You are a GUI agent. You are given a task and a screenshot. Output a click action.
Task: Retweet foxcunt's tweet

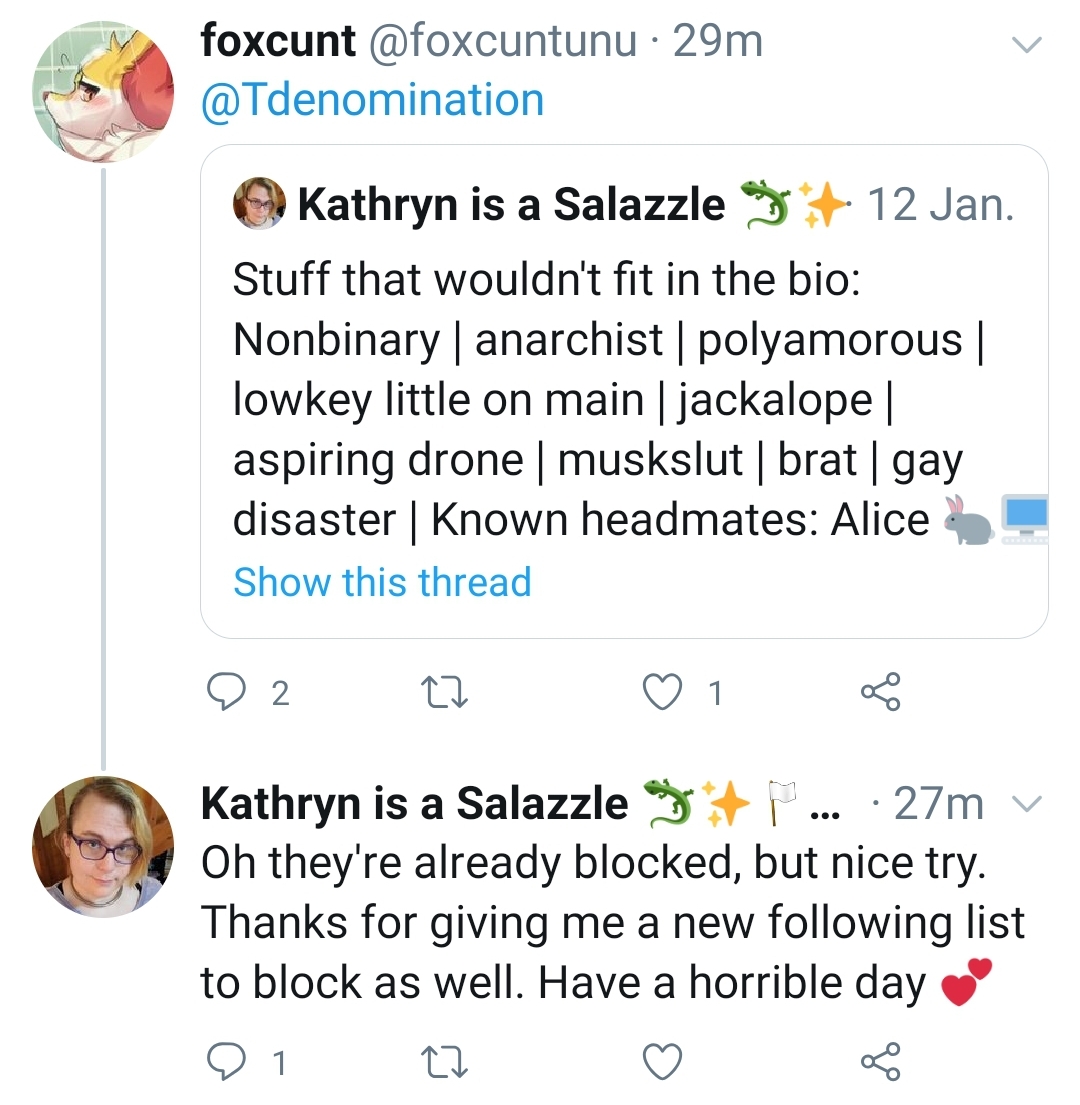[444, 692]
